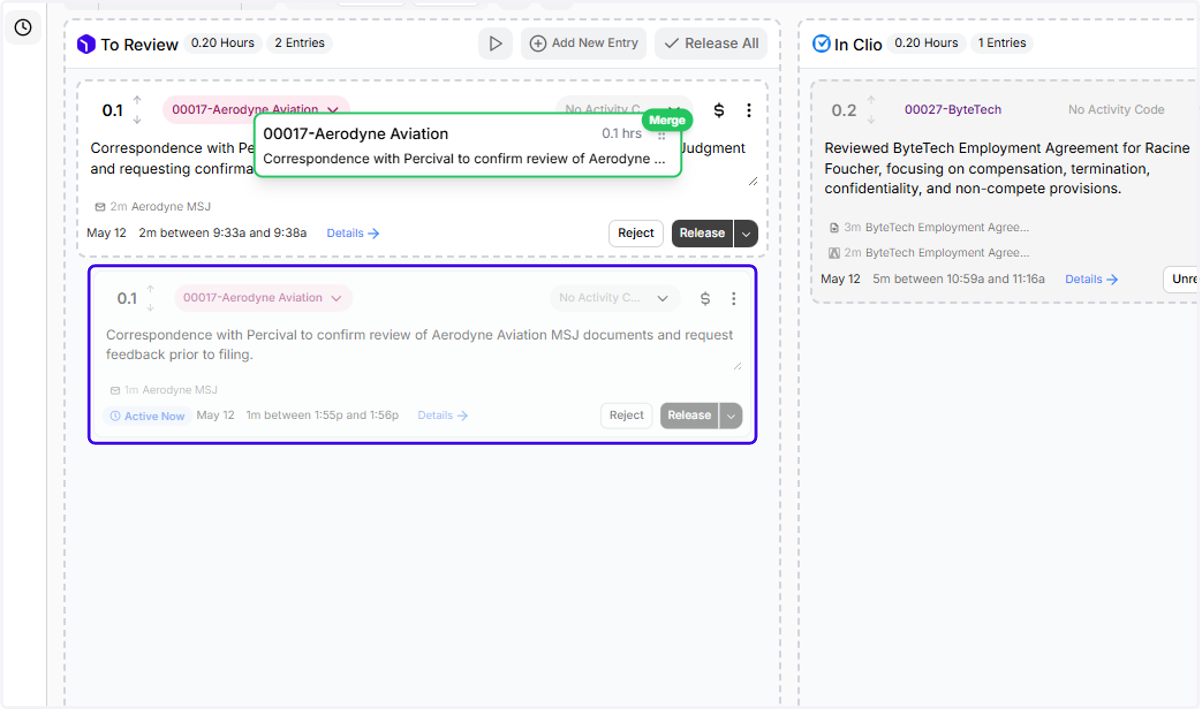Open three-dot menu on first entry

[749, 110]
